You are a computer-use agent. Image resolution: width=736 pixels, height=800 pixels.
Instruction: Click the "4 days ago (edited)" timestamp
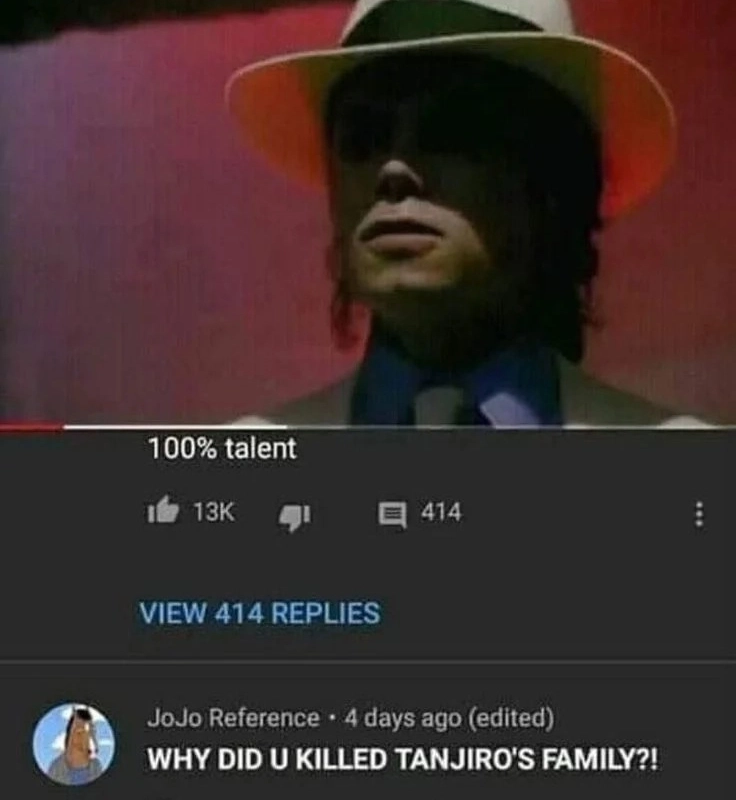tap(449, 718)
